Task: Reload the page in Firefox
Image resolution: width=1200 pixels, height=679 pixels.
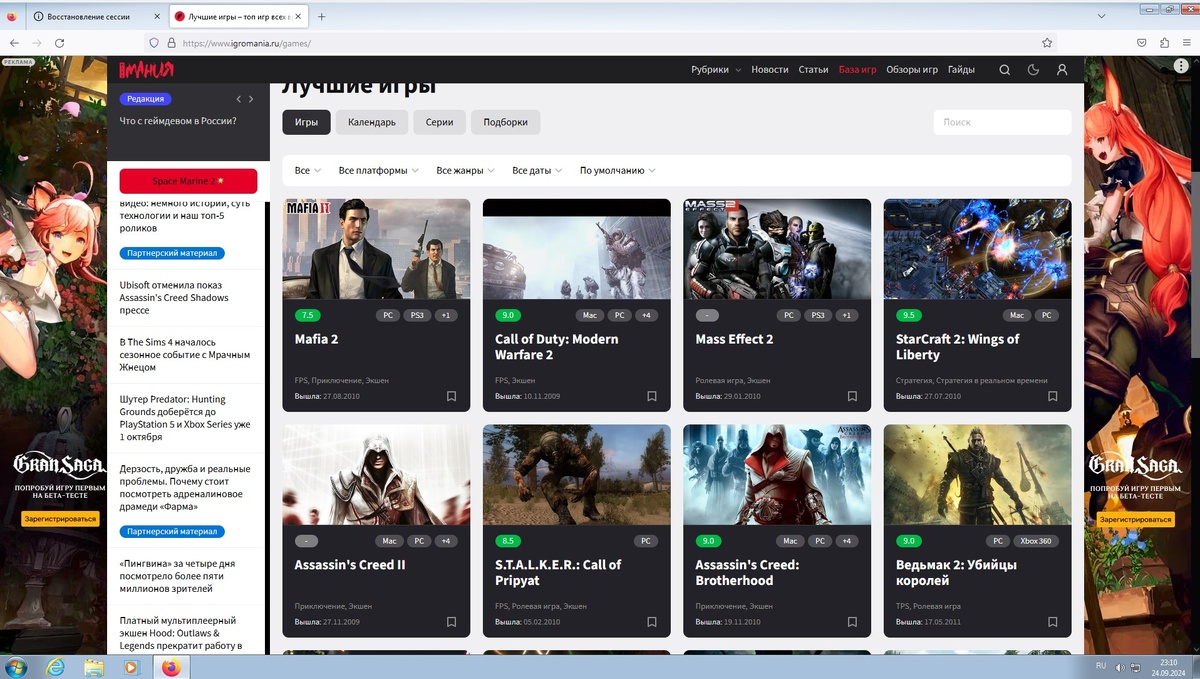Action: coord(60,43)
